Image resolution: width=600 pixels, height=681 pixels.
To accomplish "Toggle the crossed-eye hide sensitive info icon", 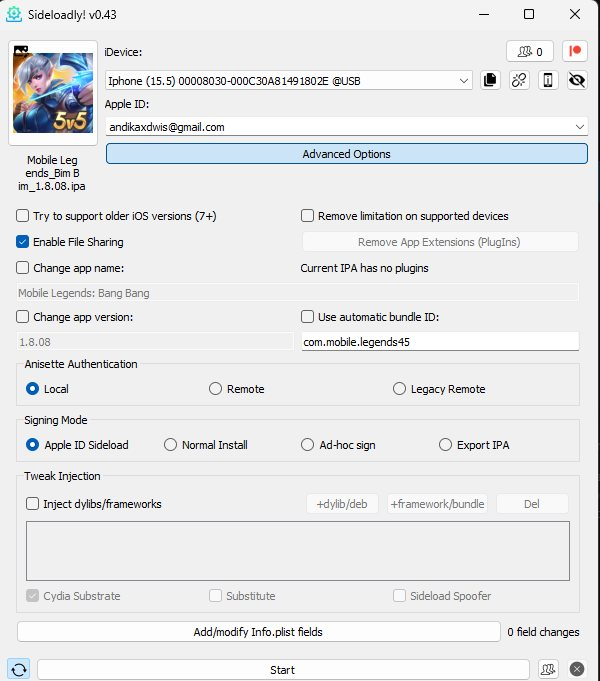I will point(577,80).
